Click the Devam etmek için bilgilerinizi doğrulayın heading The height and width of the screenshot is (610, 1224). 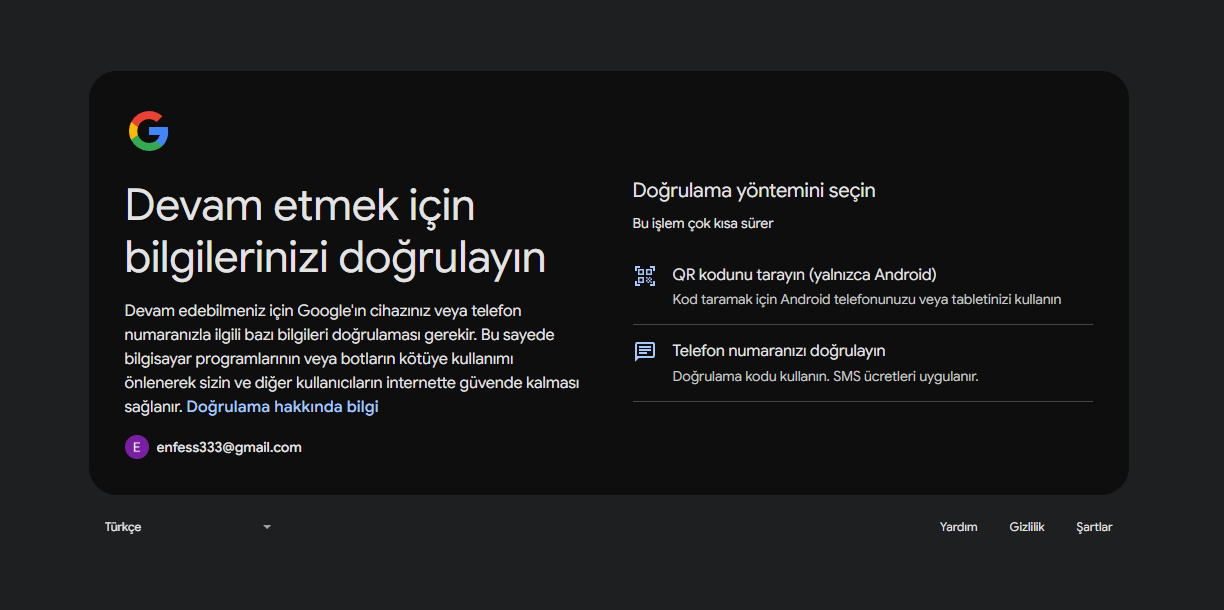[x=335, y=232]
